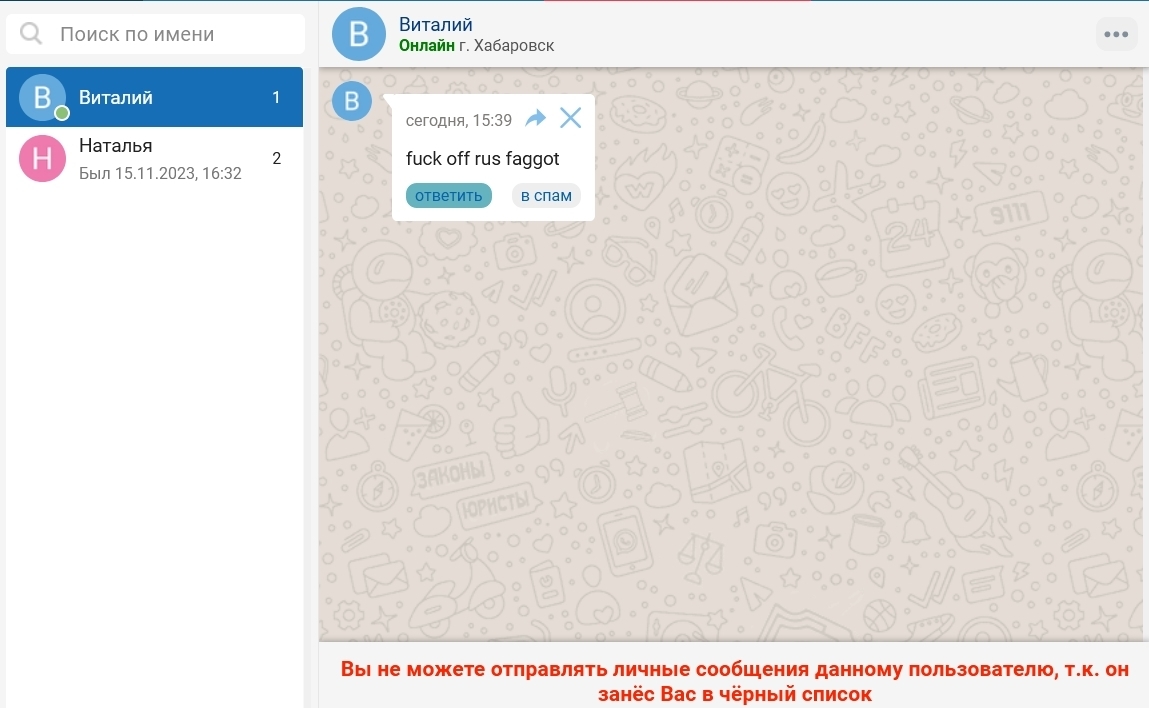
Task: Focus the "Поиск по имени" search field
Action: point(170,34)
